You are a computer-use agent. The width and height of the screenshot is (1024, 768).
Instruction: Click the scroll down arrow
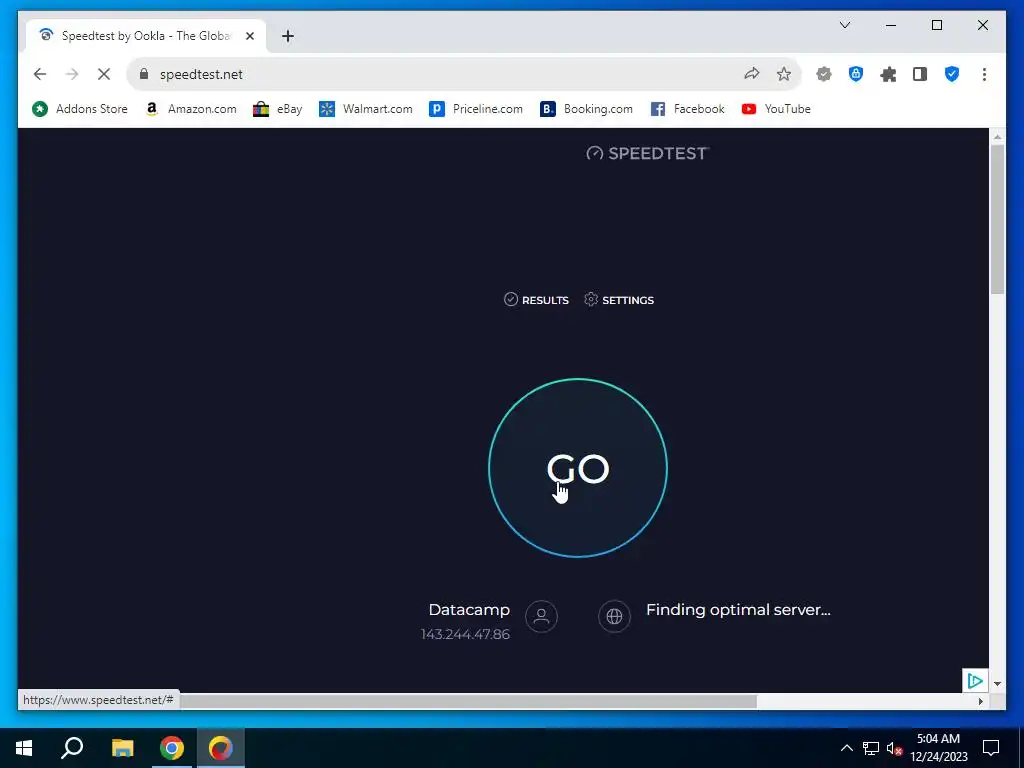997,684
